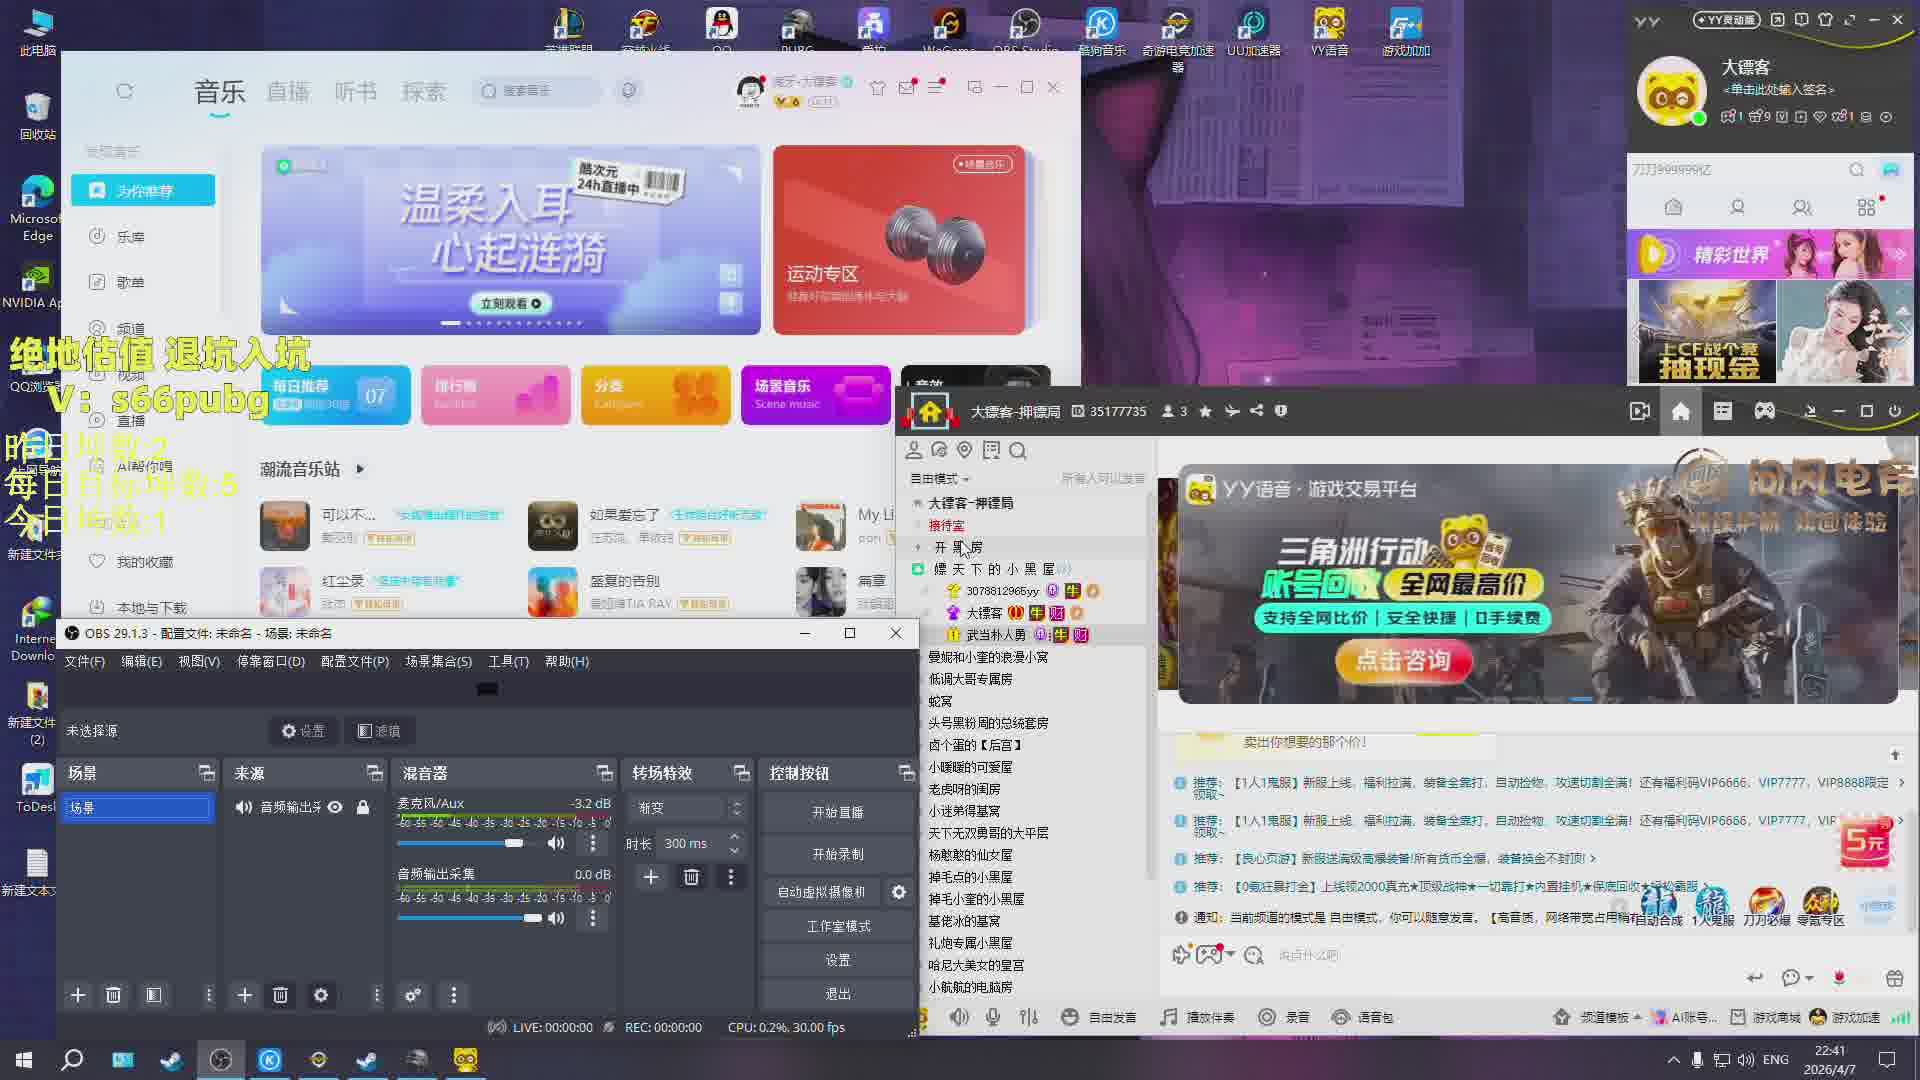Open the 工具(T) menu in OBS
This screenshot has width=1920, height=1080.
point(508,661)
